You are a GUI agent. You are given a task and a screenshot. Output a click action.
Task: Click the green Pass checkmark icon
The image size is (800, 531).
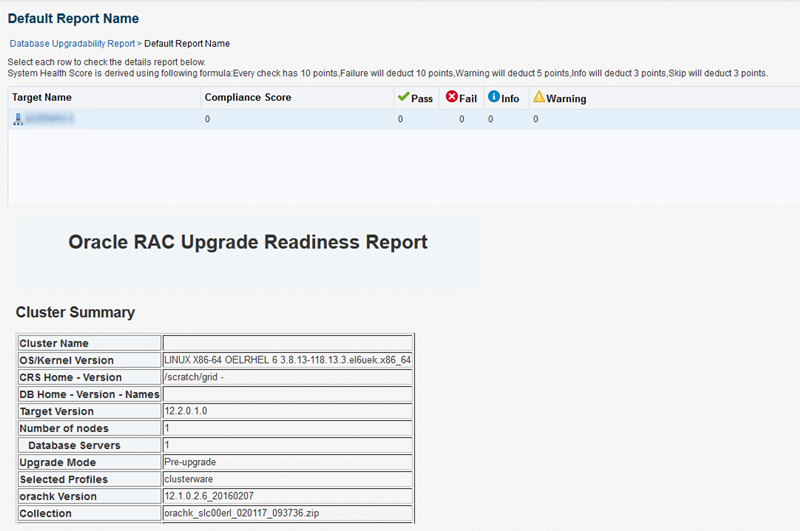[404, 96]
